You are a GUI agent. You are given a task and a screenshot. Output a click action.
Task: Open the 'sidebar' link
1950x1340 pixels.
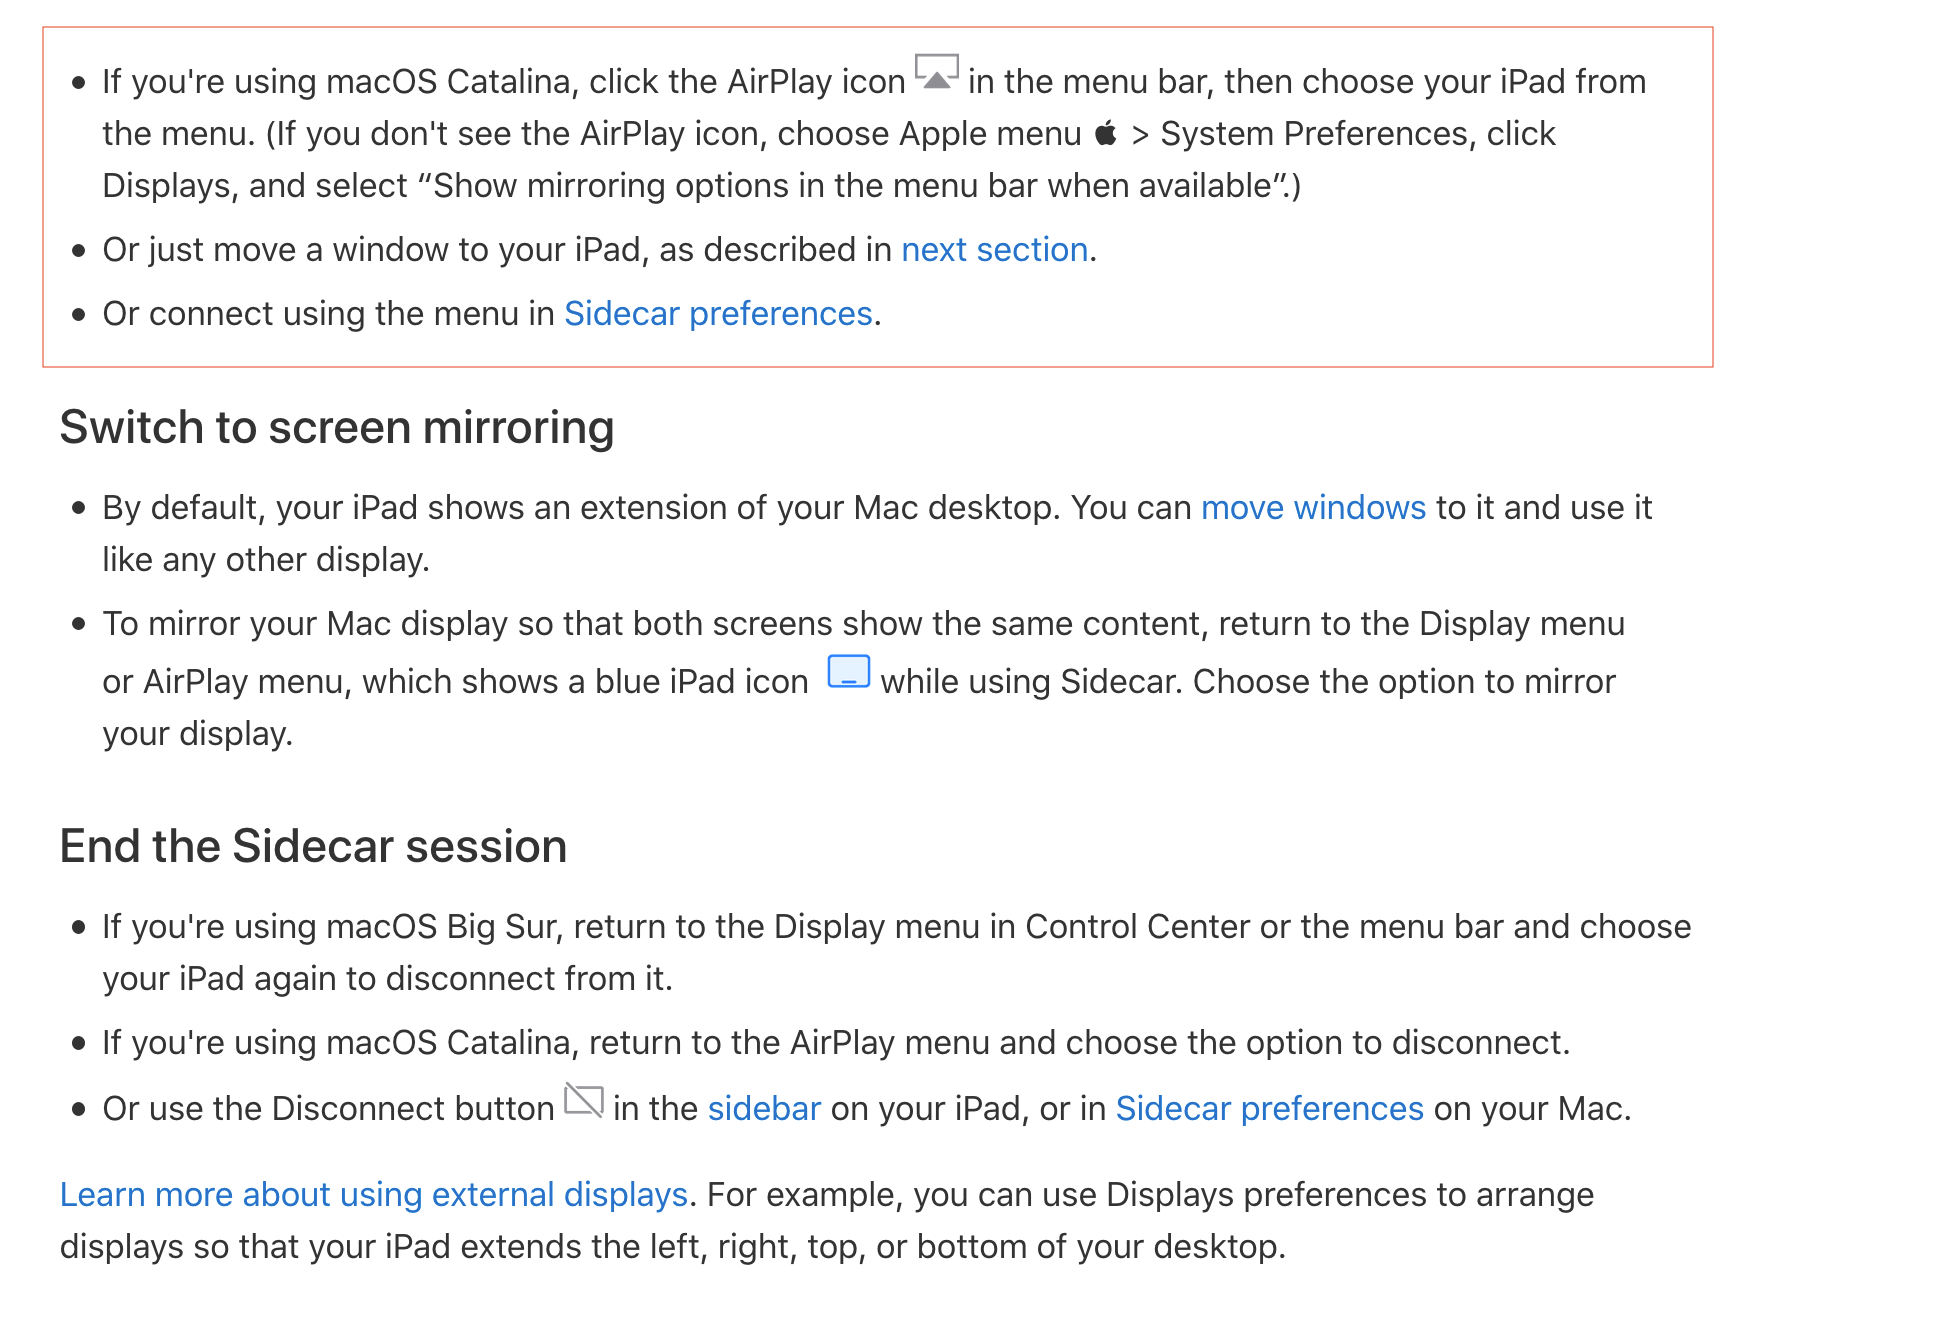point(764,1108)
